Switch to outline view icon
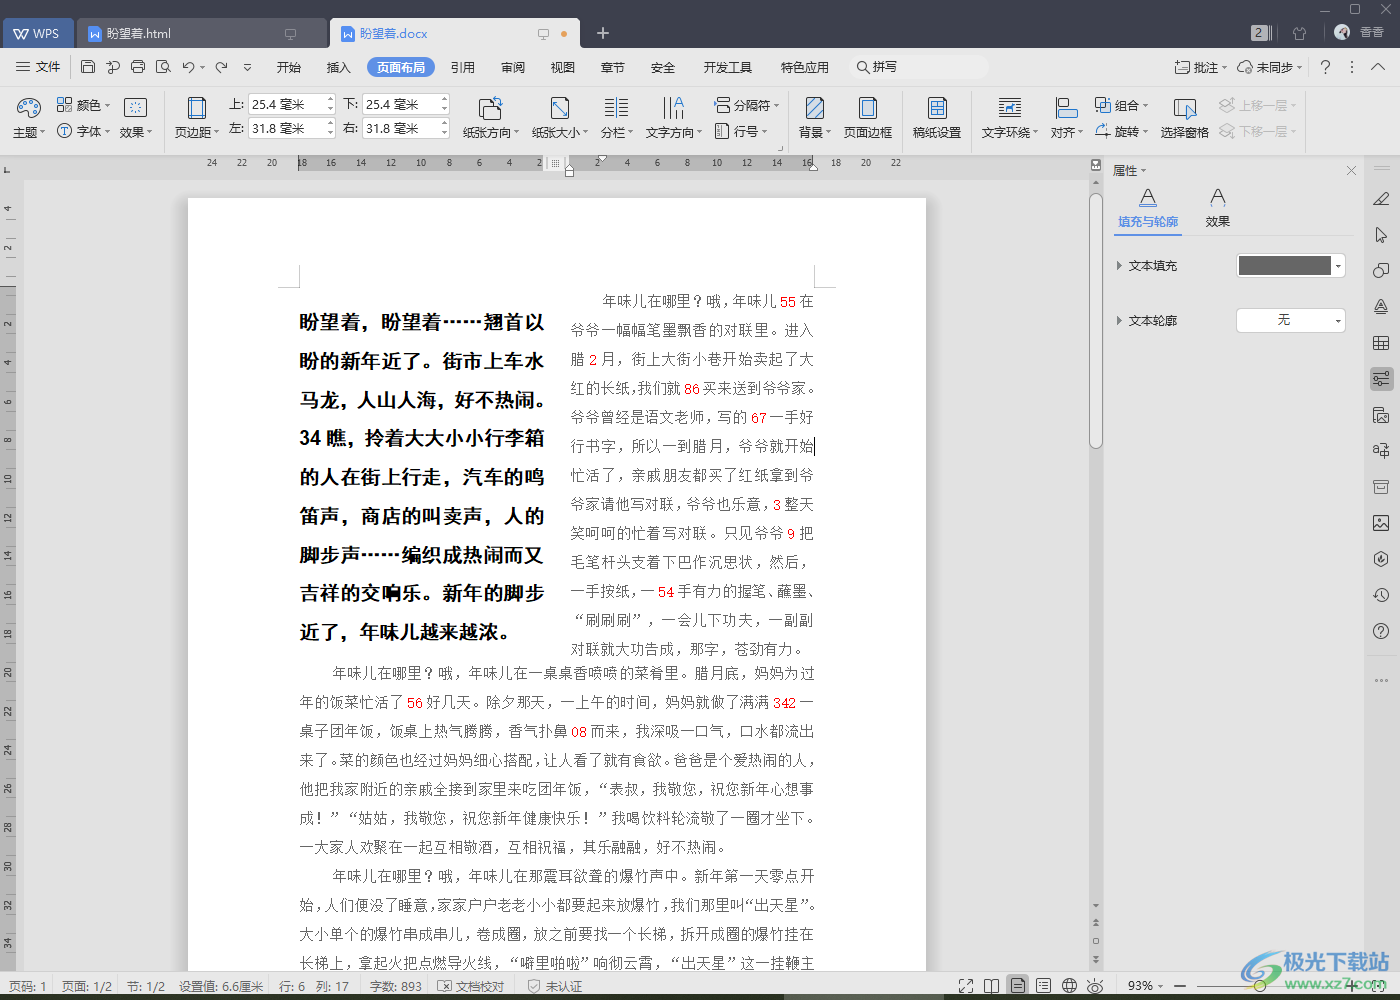The image size is (1400, 1000). coord(1043,986)
